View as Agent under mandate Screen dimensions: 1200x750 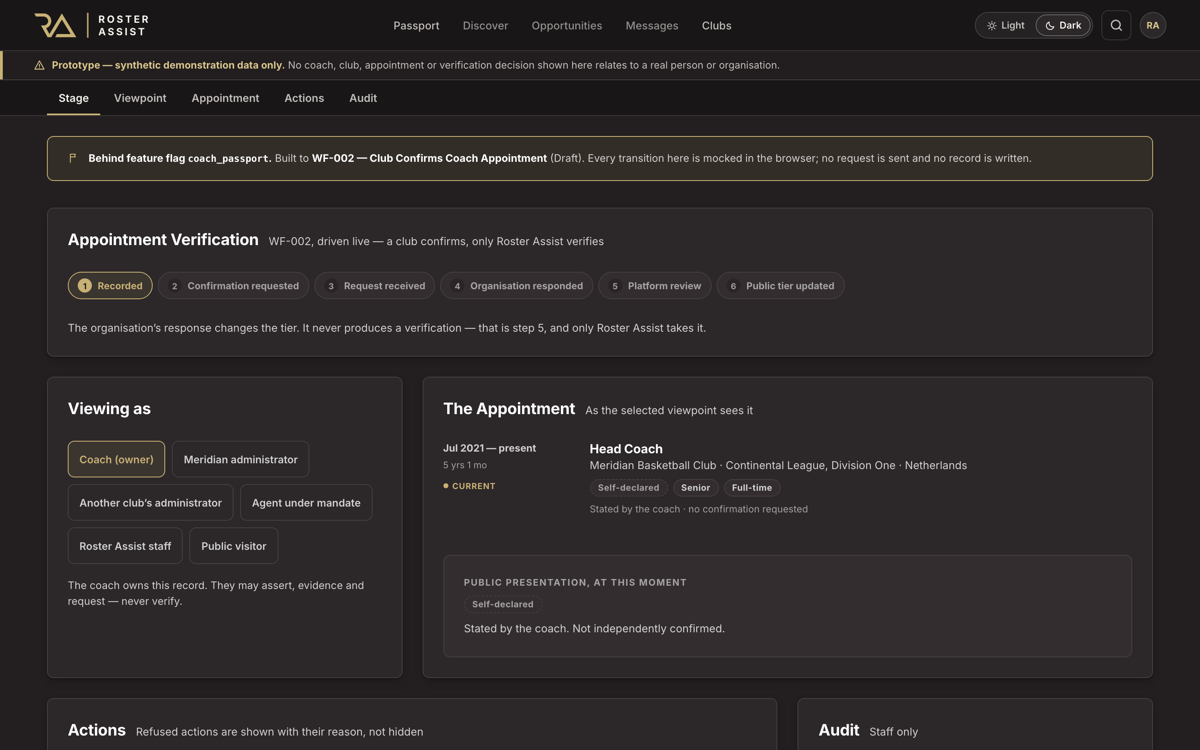pos(306,503)
